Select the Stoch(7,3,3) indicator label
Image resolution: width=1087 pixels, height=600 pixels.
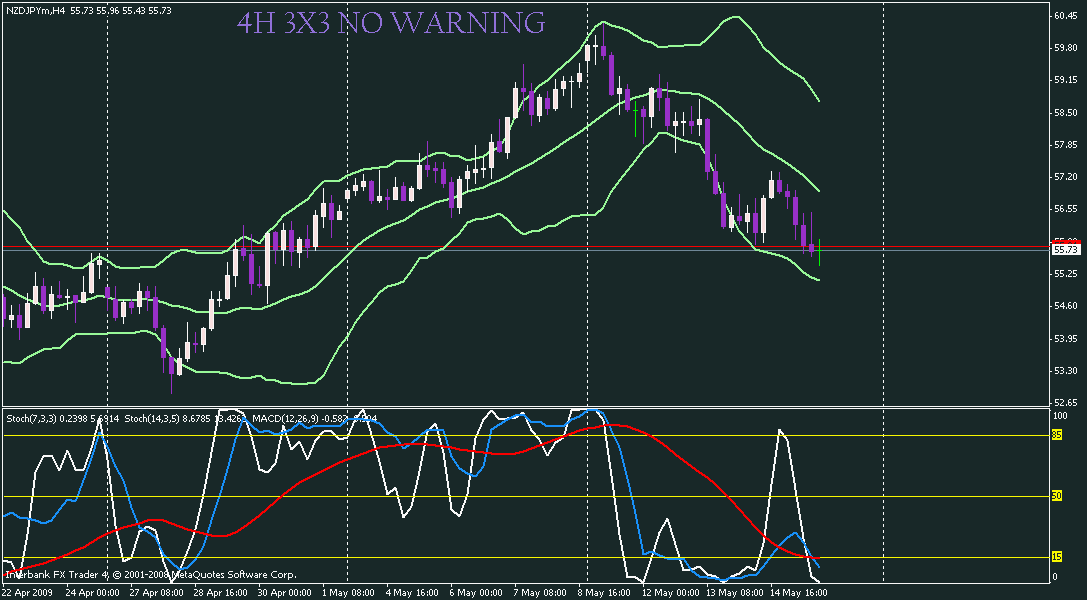coord(32,418)
